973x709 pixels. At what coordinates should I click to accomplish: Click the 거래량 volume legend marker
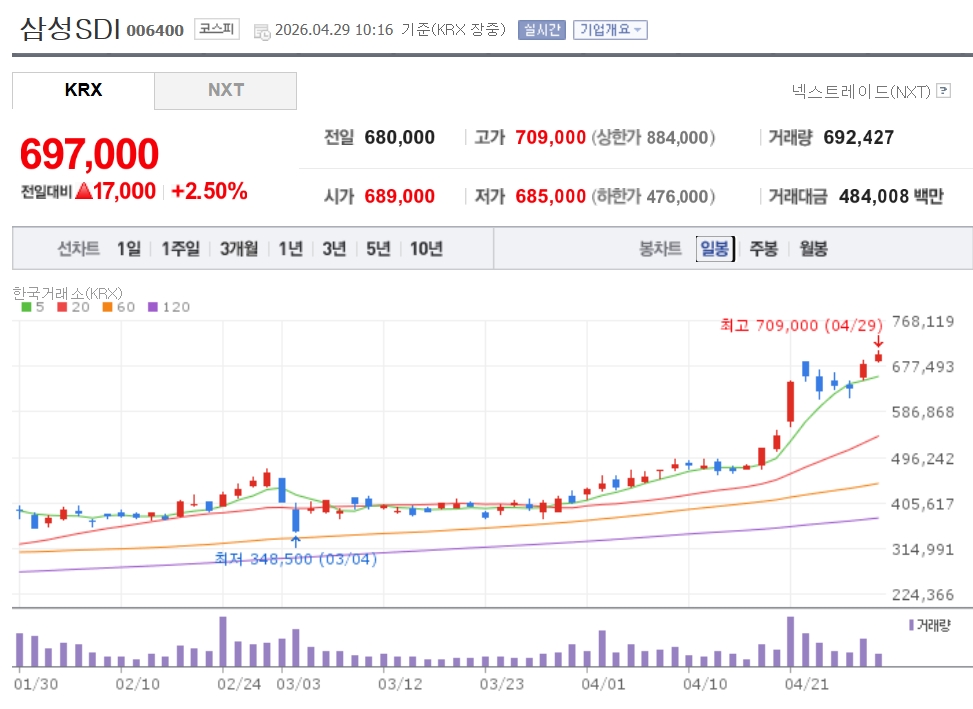911,624
